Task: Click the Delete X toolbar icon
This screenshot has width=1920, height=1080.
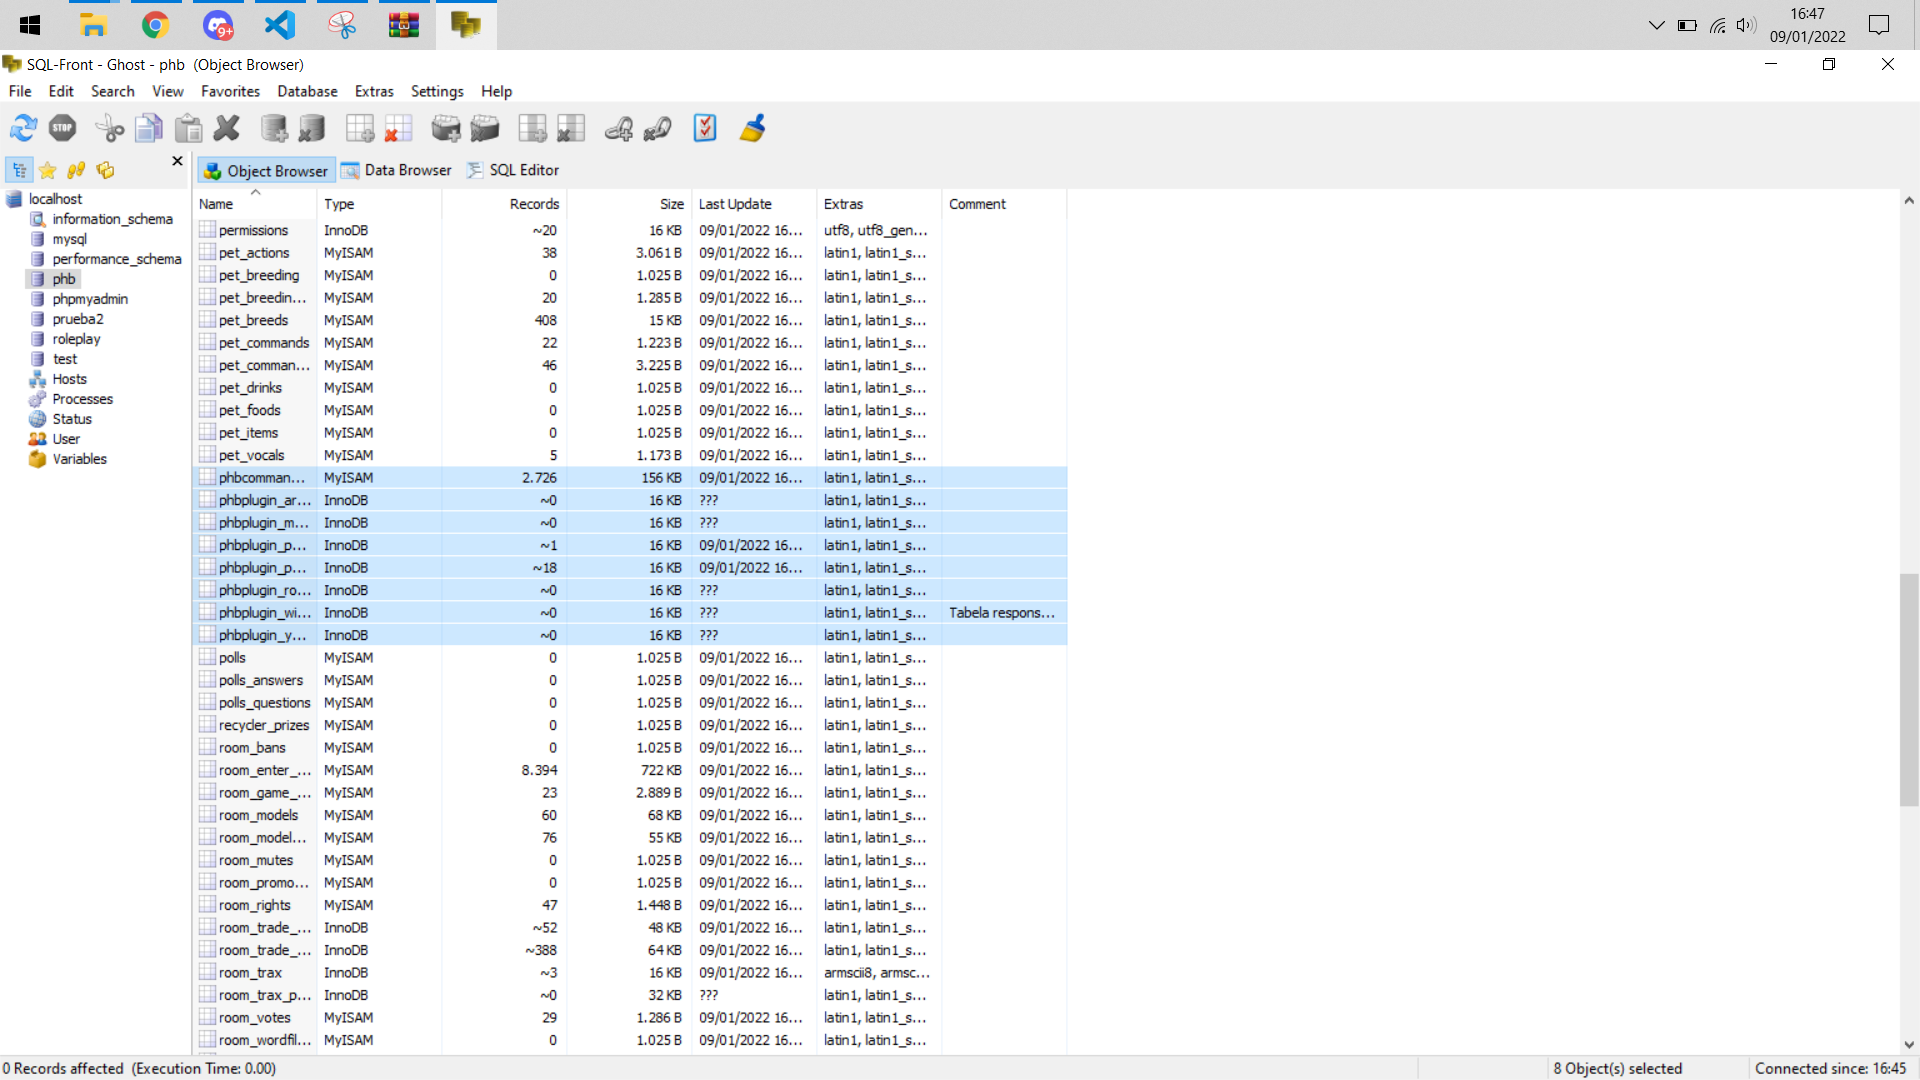Action: tap(227, 128)
